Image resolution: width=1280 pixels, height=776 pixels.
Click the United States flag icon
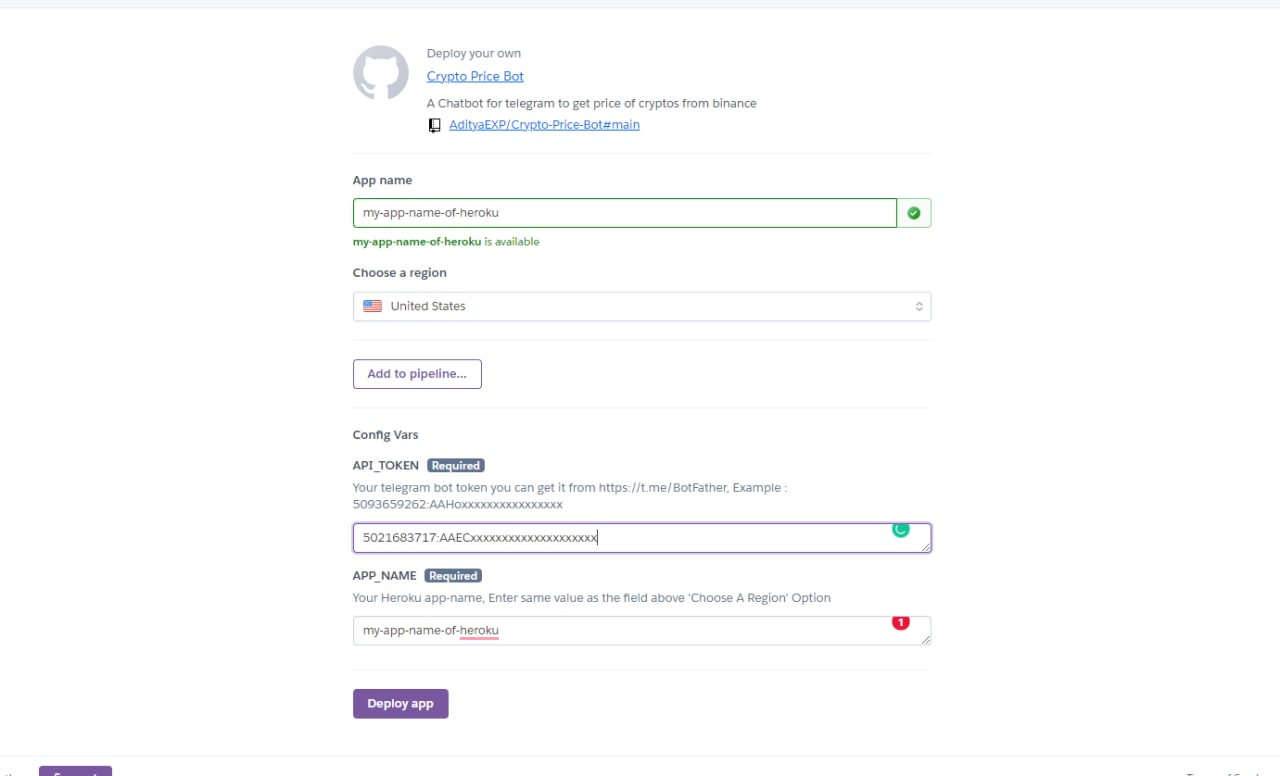pos(371,305)
